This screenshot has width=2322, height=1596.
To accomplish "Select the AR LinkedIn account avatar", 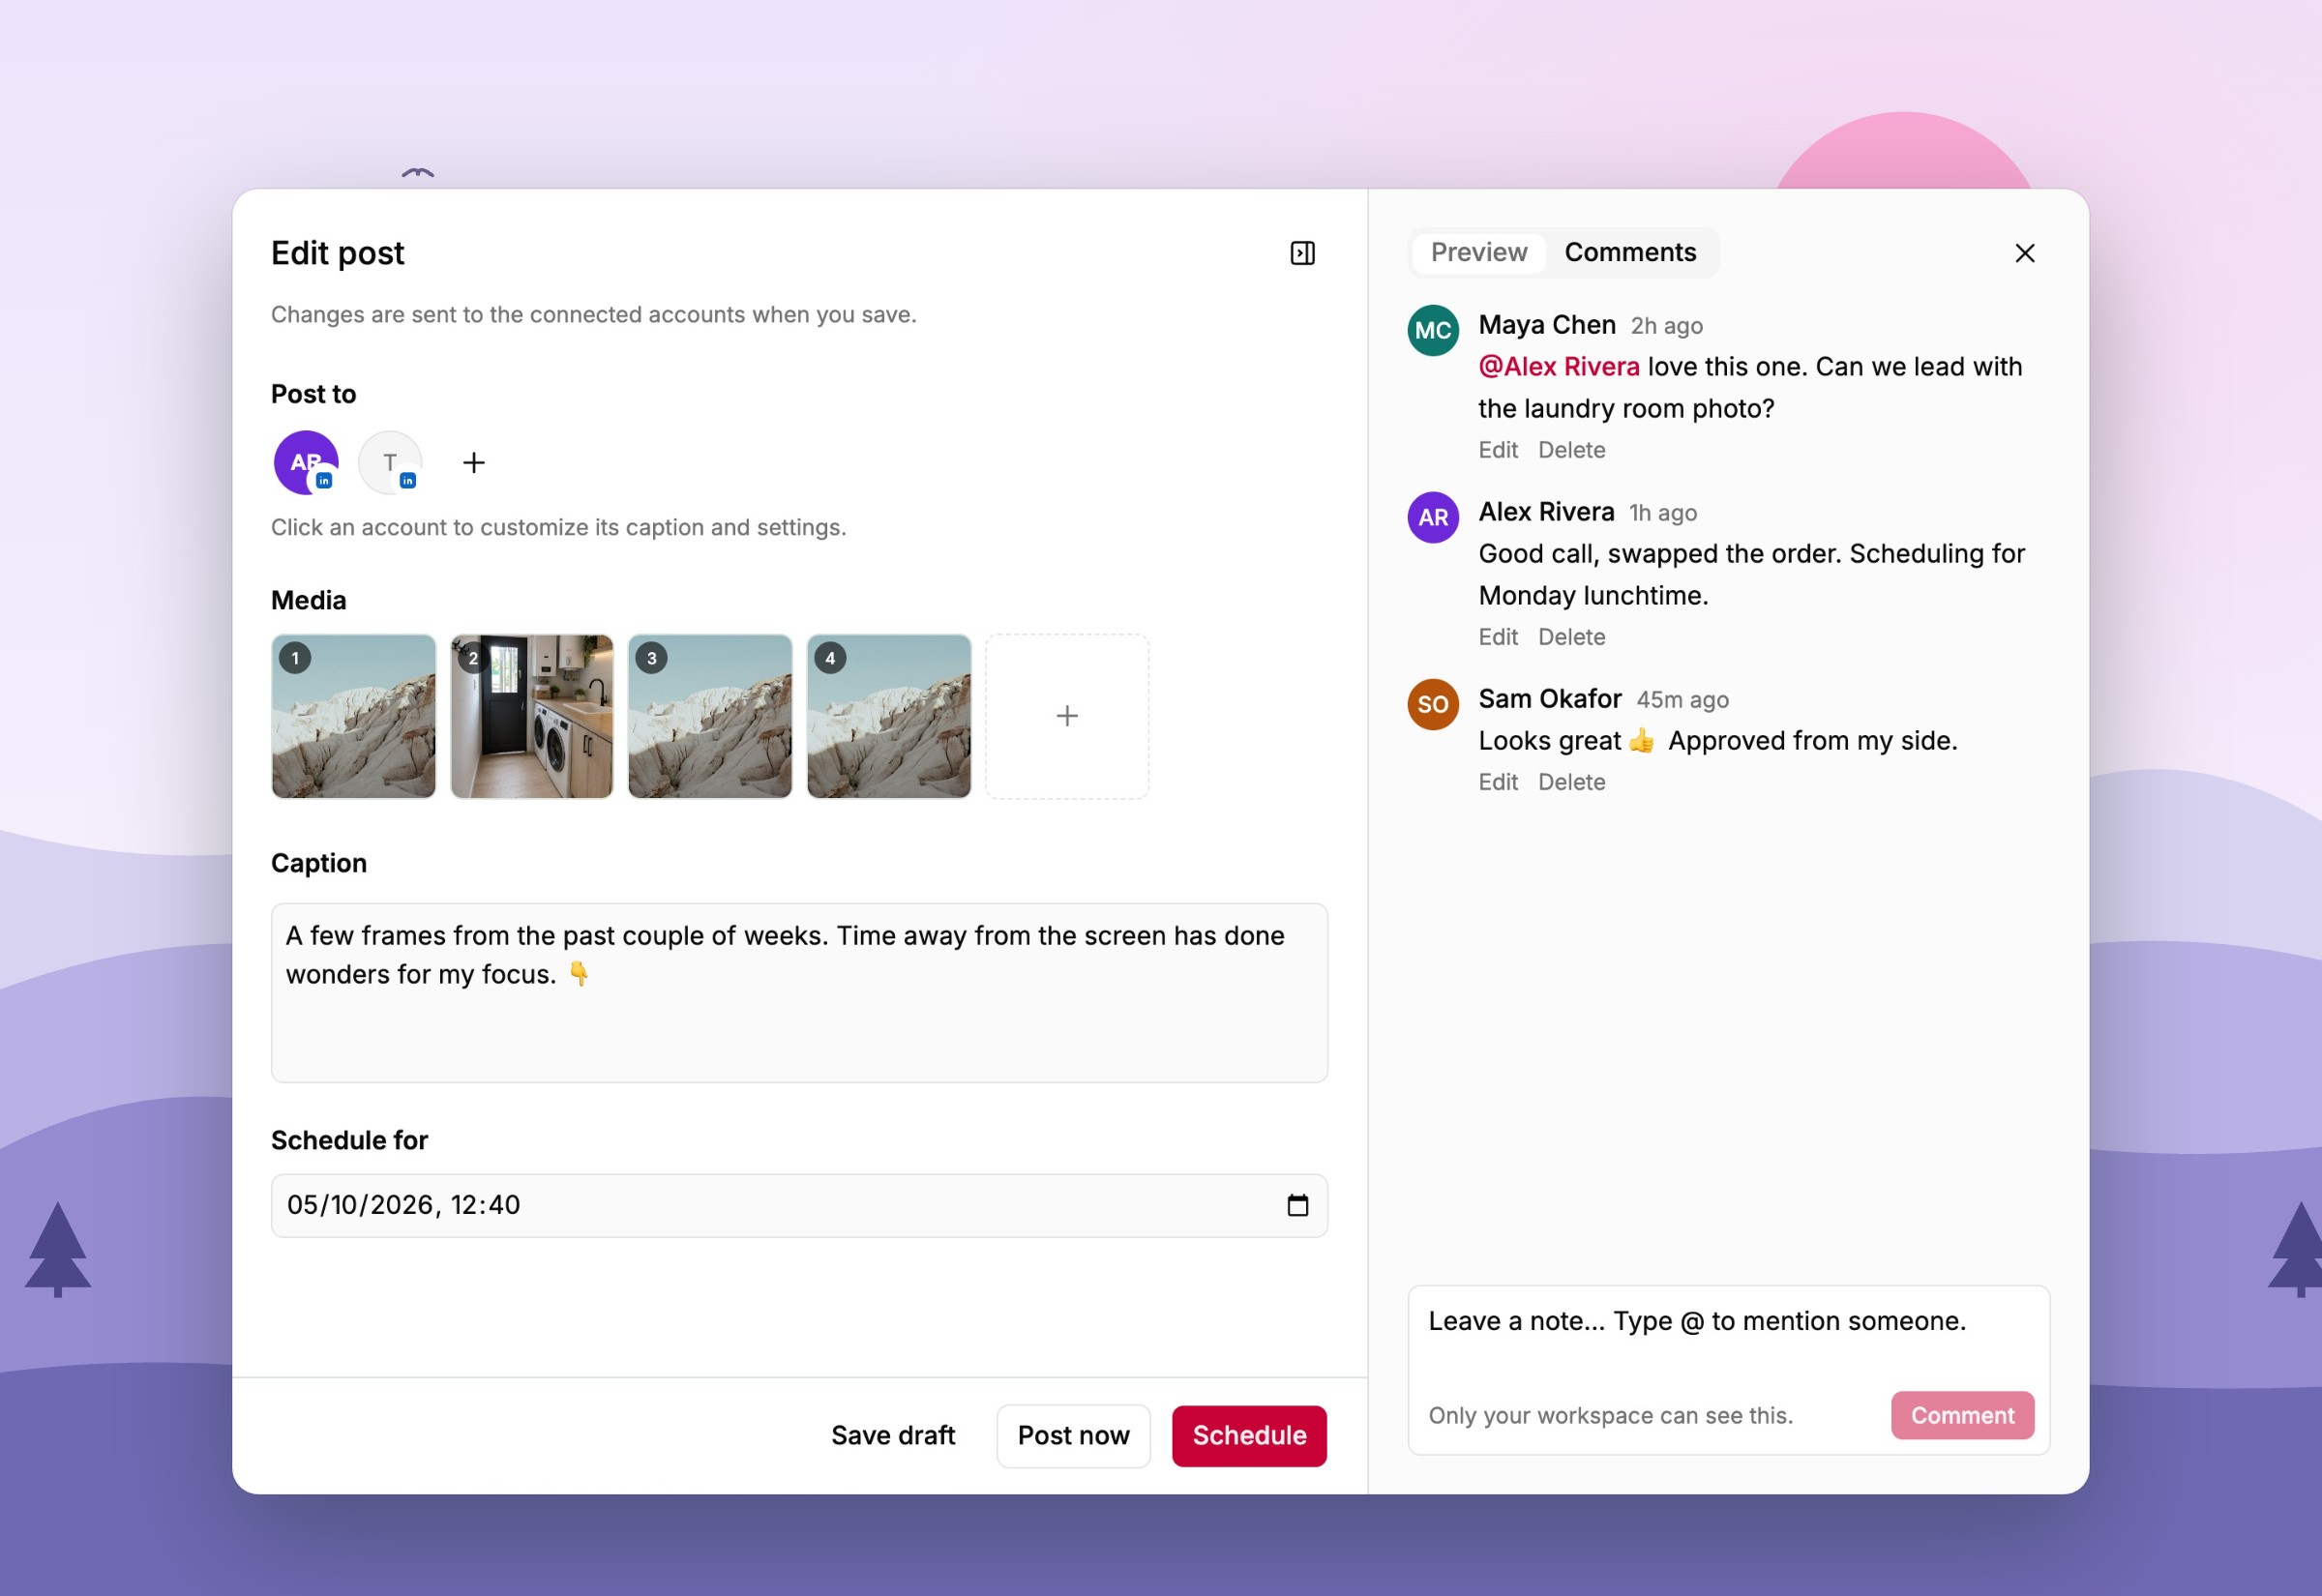I will [306, 462].
